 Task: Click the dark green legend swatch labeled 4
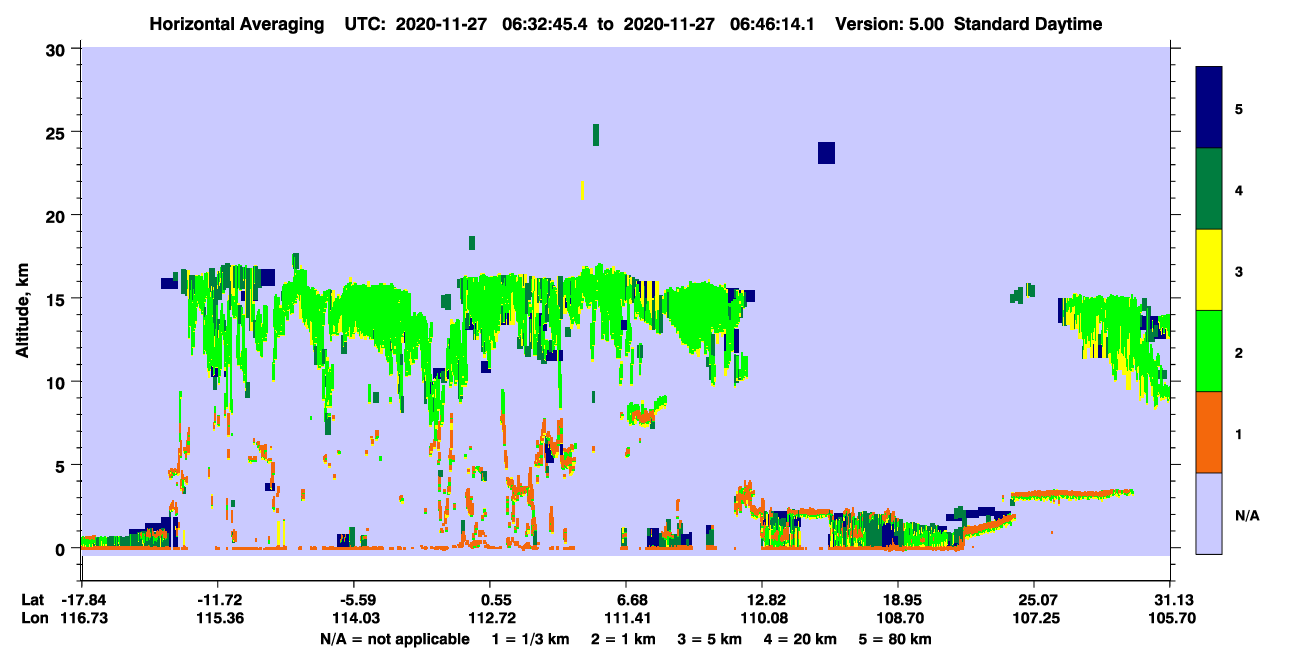[1209, 189]
